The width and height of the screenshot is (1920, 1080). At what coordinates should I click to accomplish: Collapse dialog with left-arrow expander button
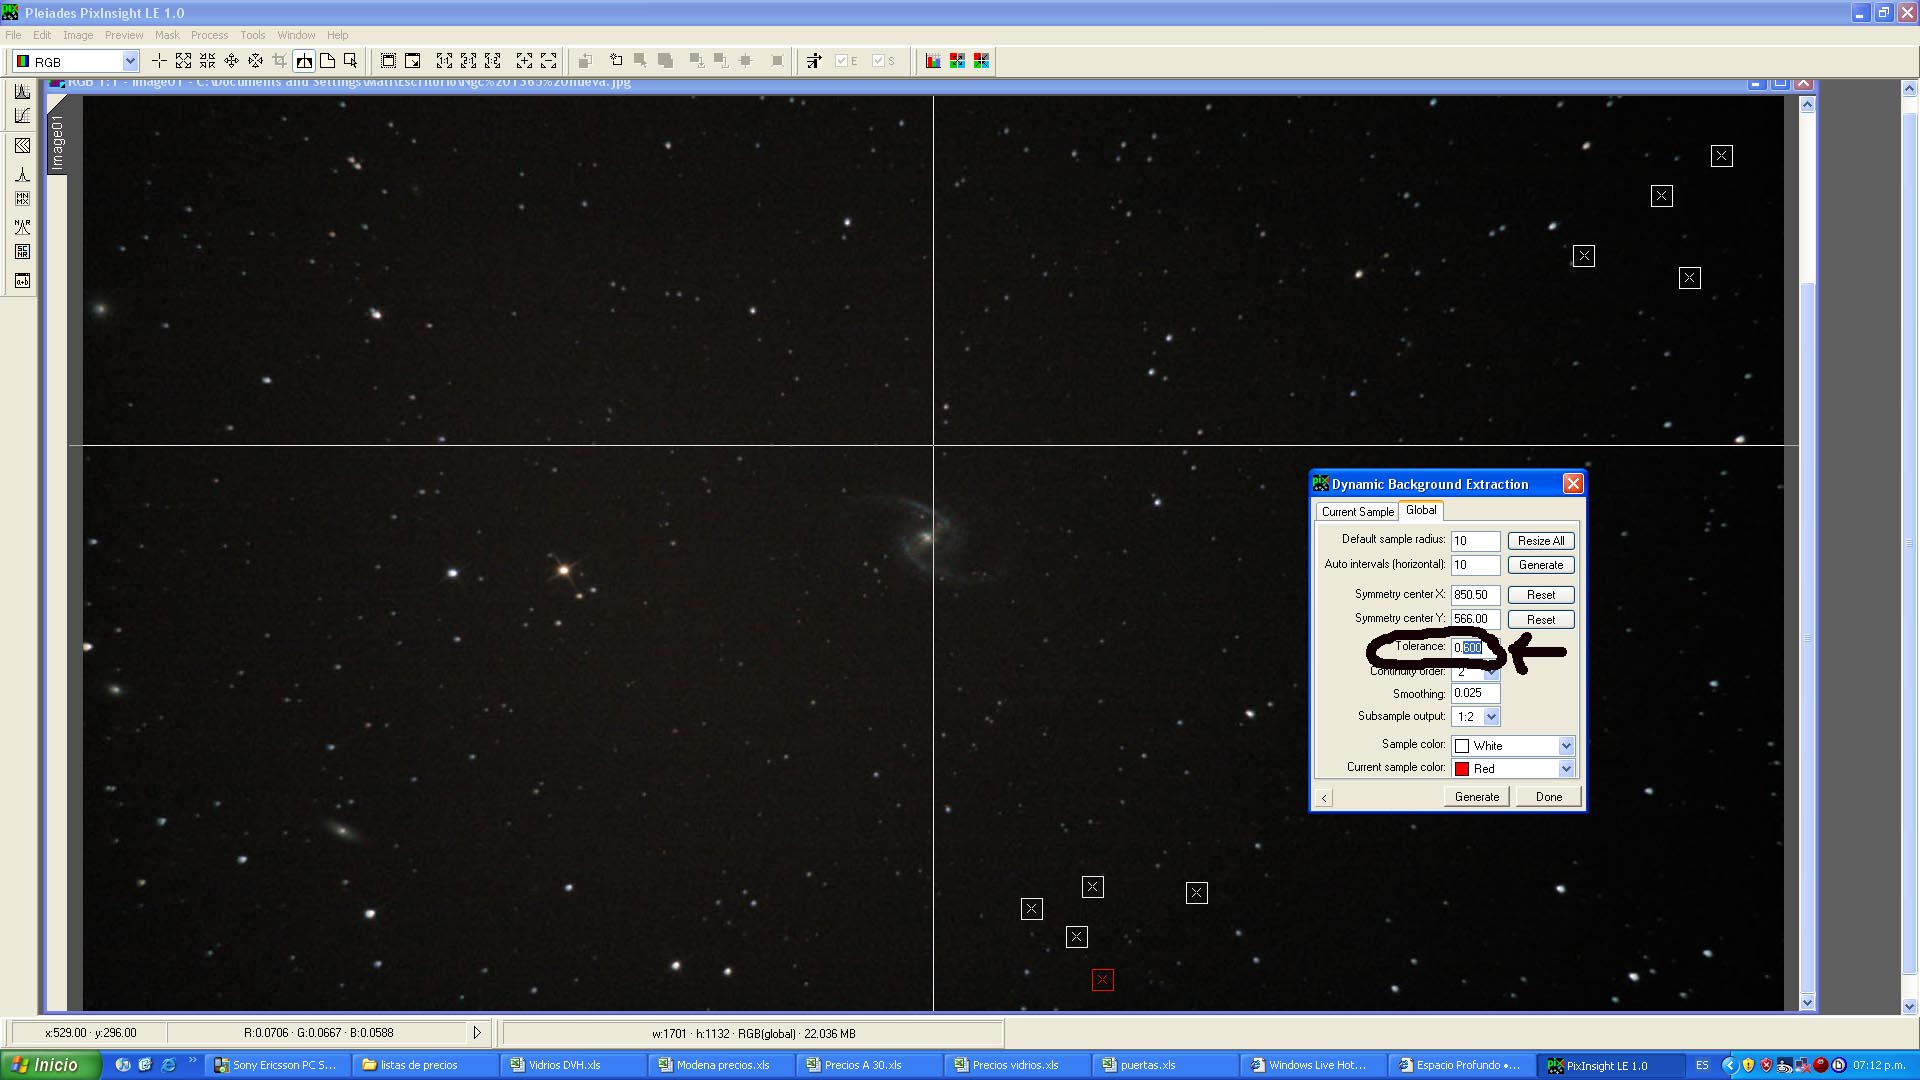(1324, 798)
